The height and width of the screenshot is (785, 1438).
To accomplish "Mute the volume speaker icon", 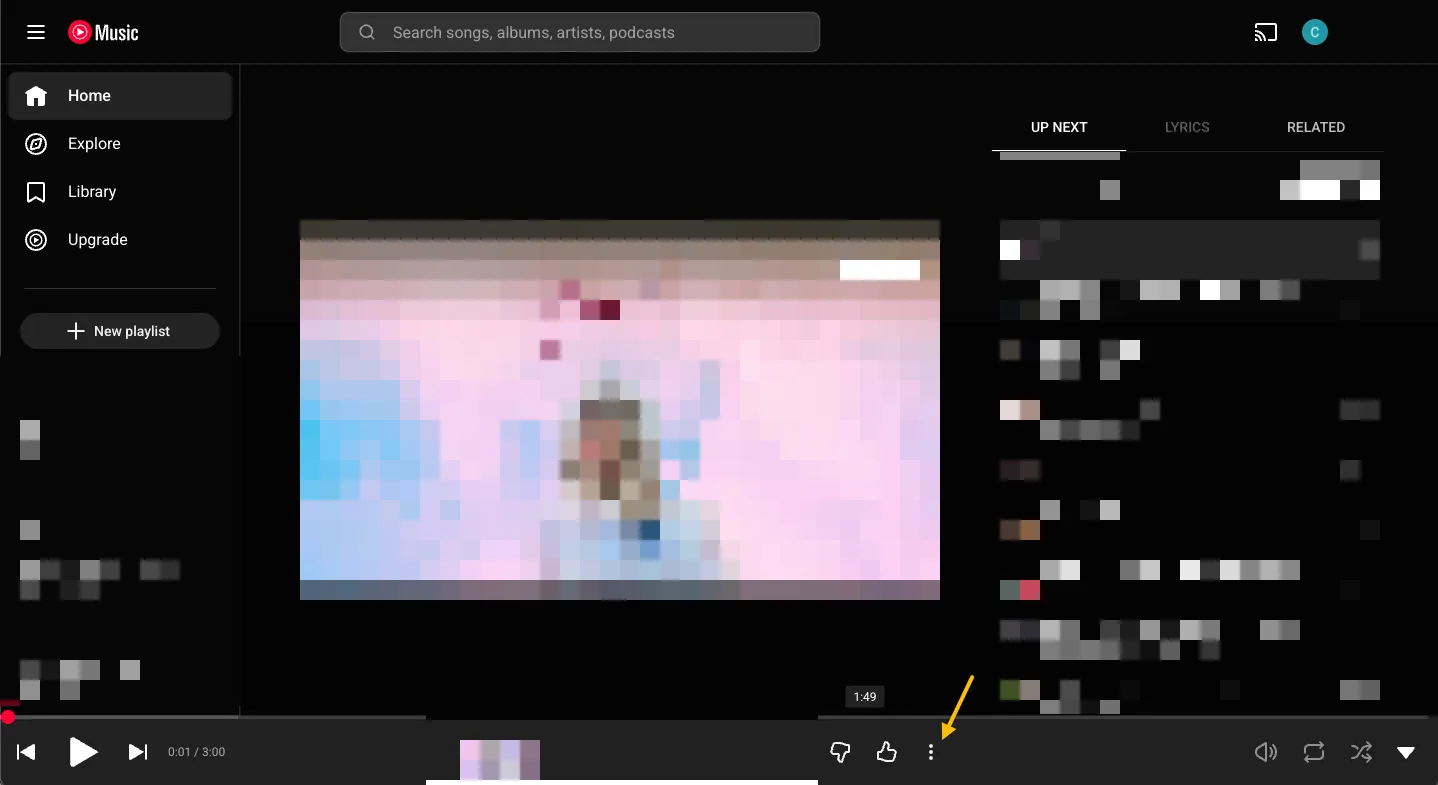I will (1266, 752).
